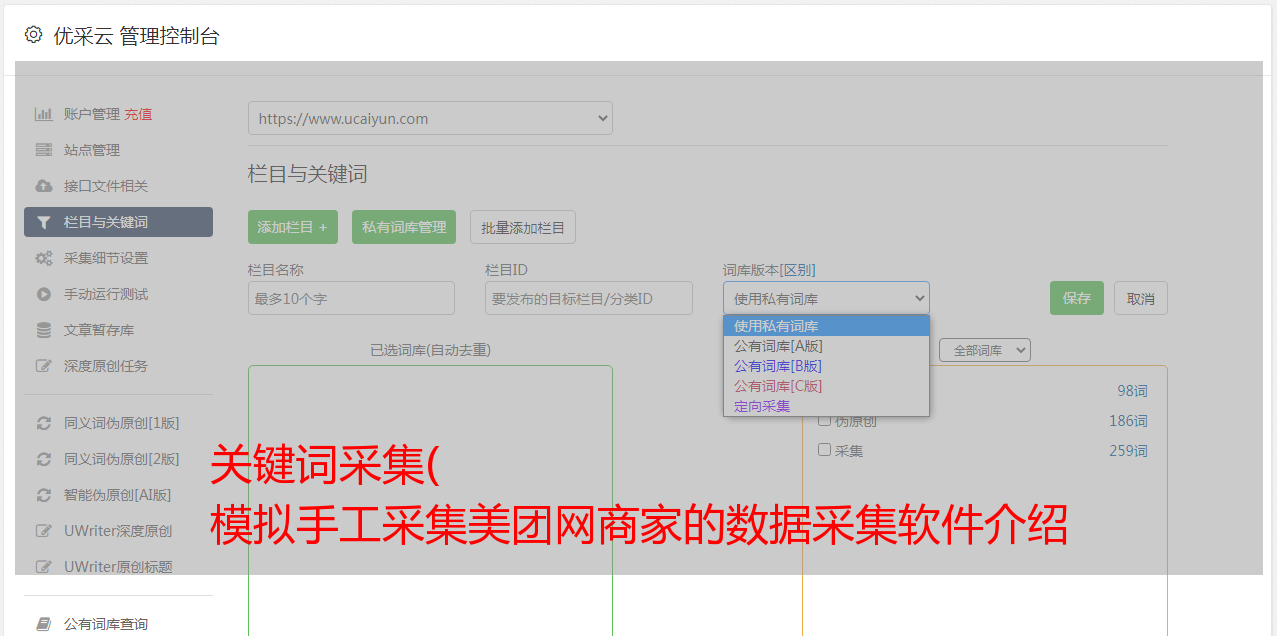Open the 全部词库 filter dropdown
The image size is (1277, 636).
(x=985, y=350)
